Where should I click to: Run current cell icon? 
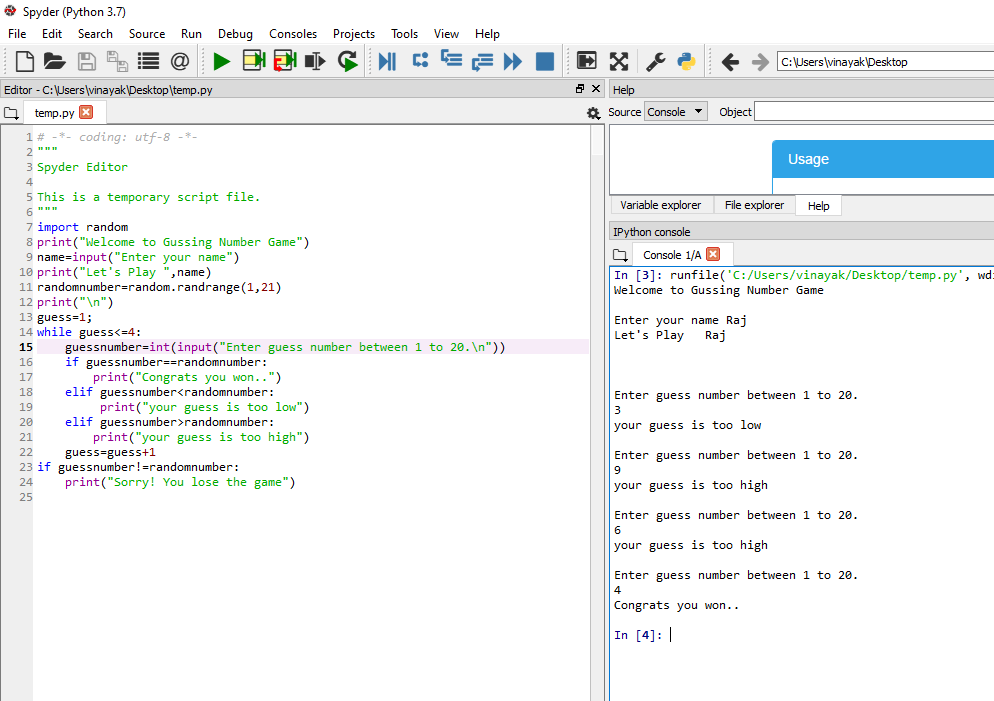(x=254, y=61)
